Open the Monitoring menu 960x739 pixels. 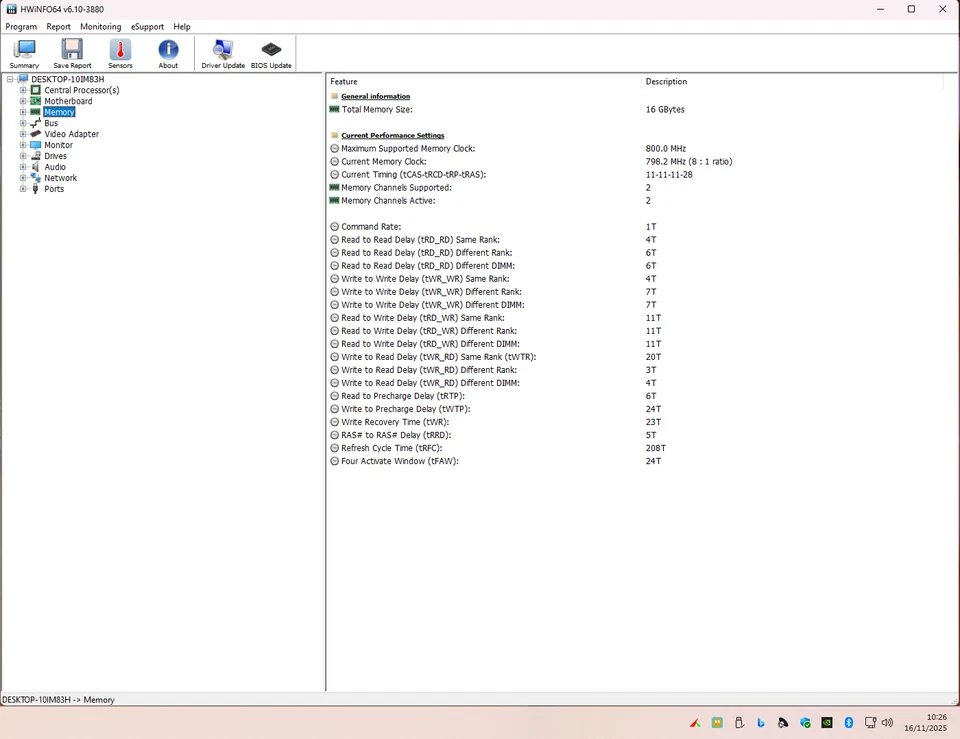click(x=100, y=27)
